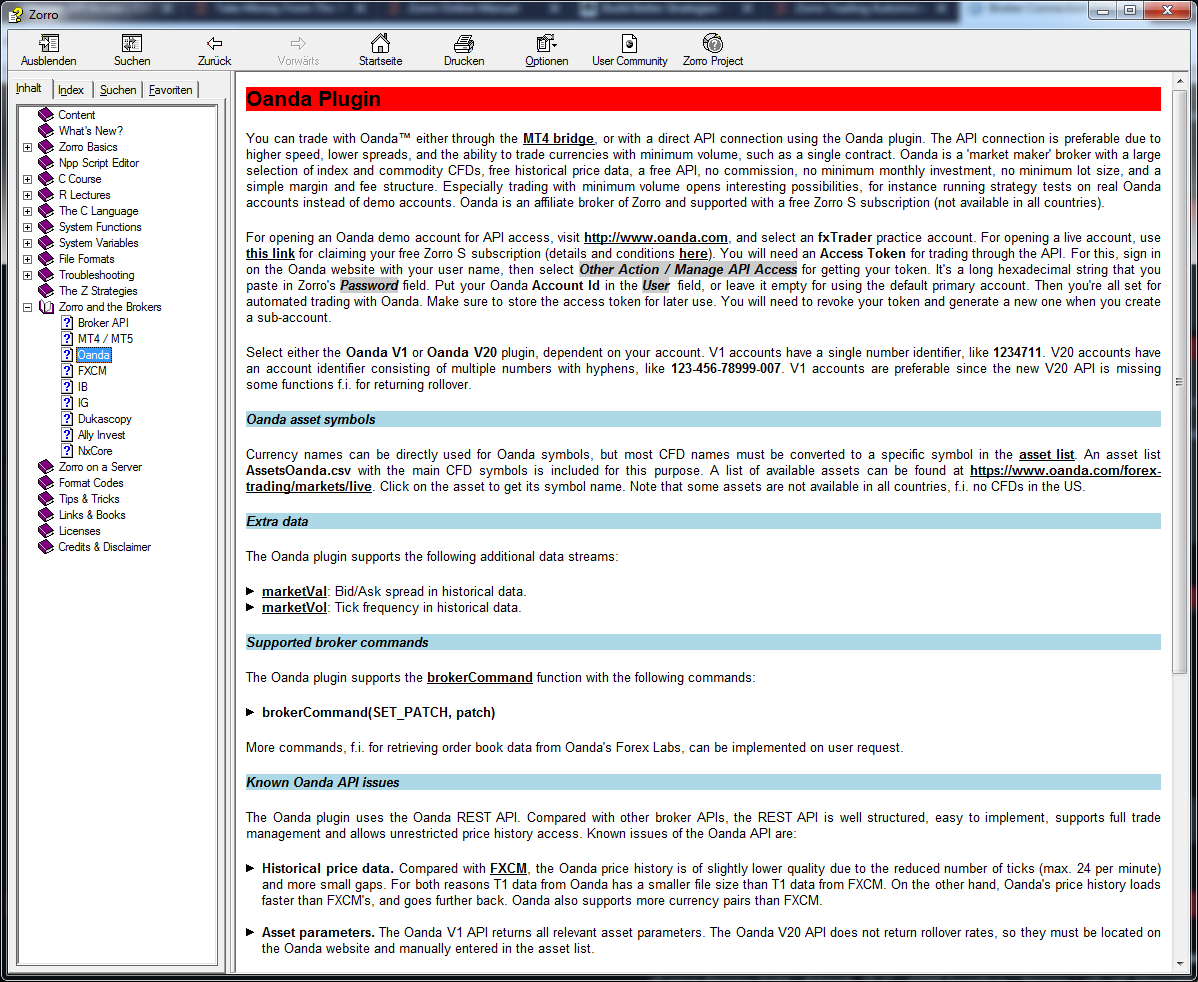Click 'here' details and conditions link
The image size is (1198, 982).
coord(693,254)
